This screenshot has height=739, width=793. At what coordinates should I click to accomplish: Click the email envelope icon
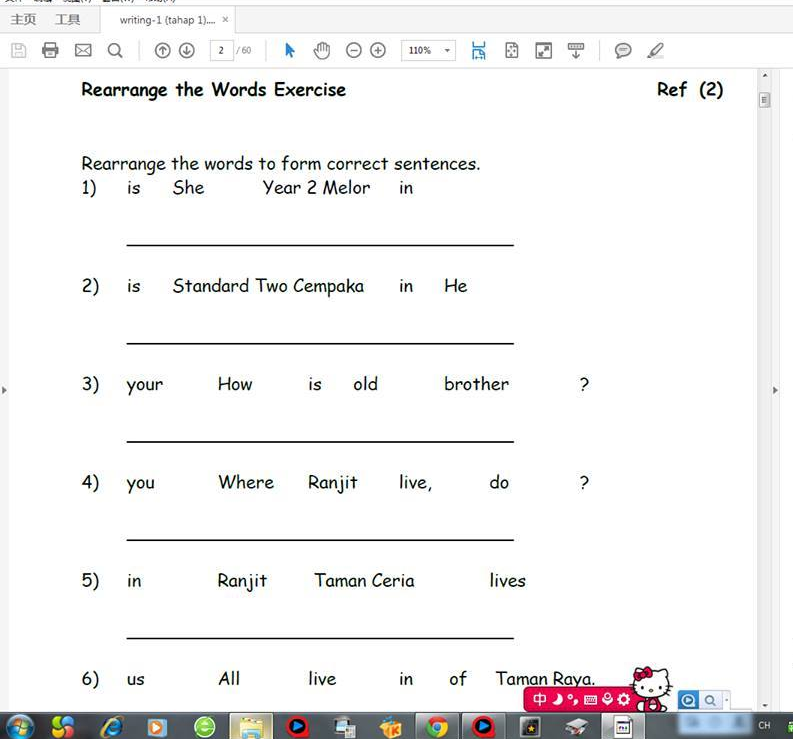83,50
